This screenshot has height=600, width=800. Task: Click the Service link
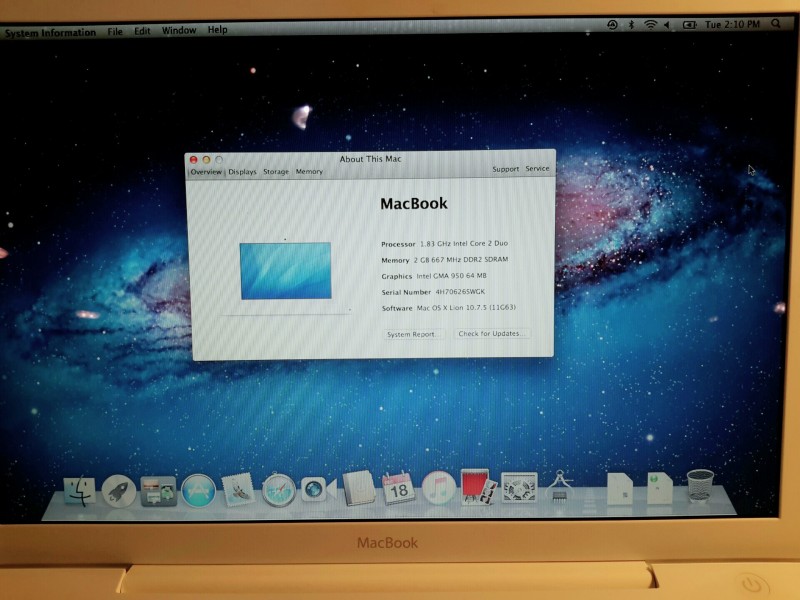point(537,168)
